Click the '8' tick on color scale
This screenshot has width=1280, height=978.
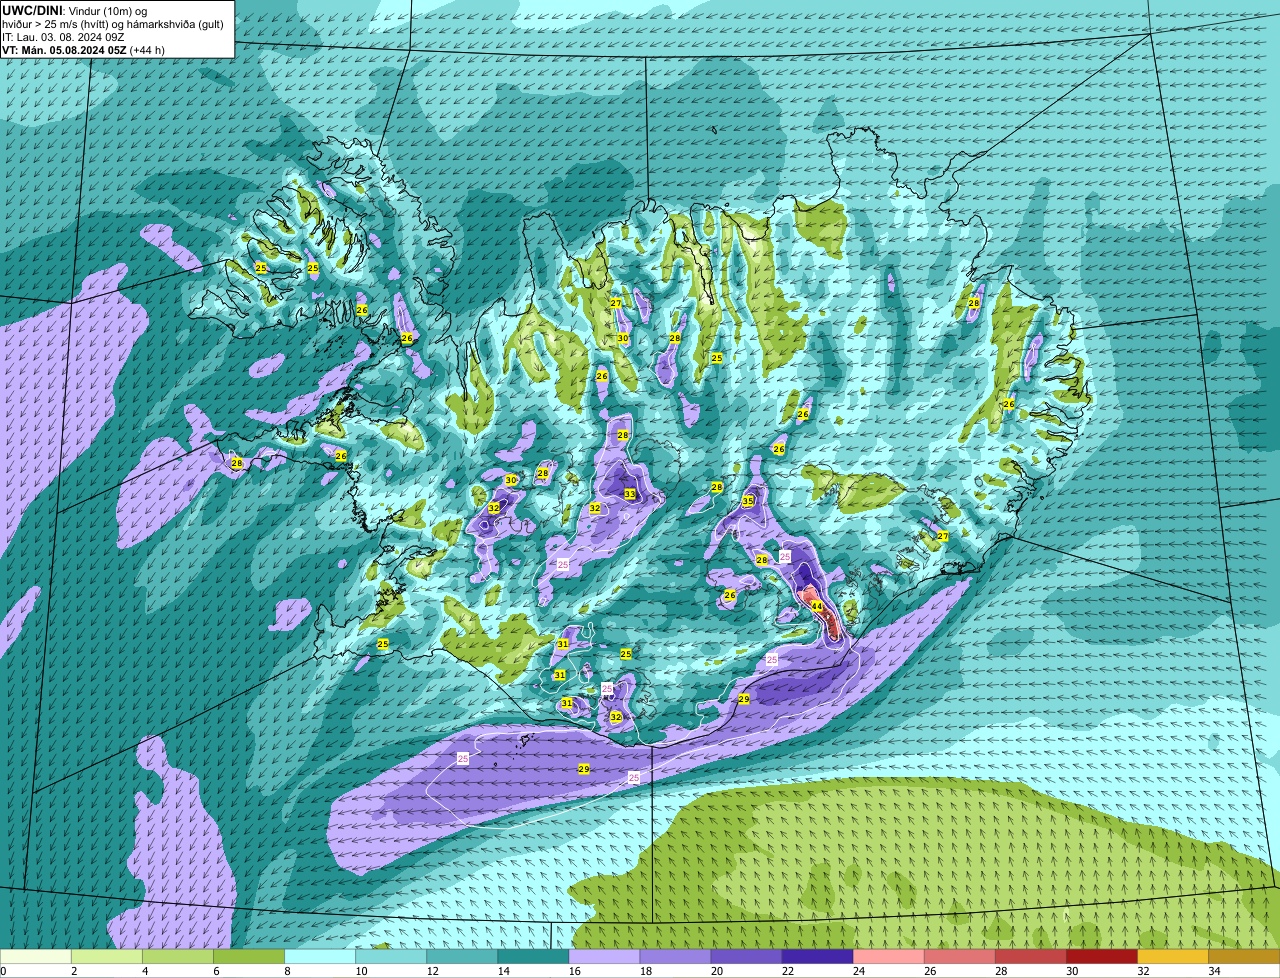click(x=286, y=971)
